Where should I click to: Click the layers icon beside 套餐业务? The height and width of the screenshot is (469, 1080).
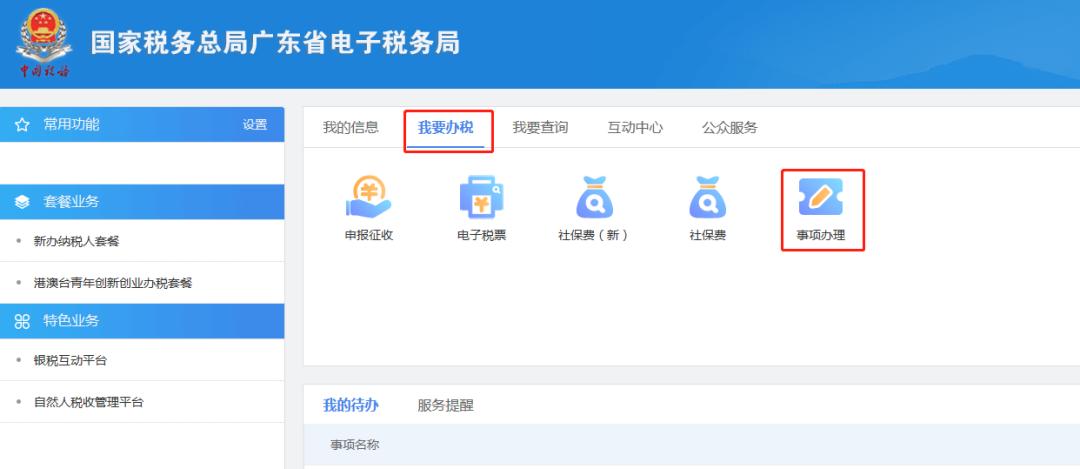tap(22, 202)
